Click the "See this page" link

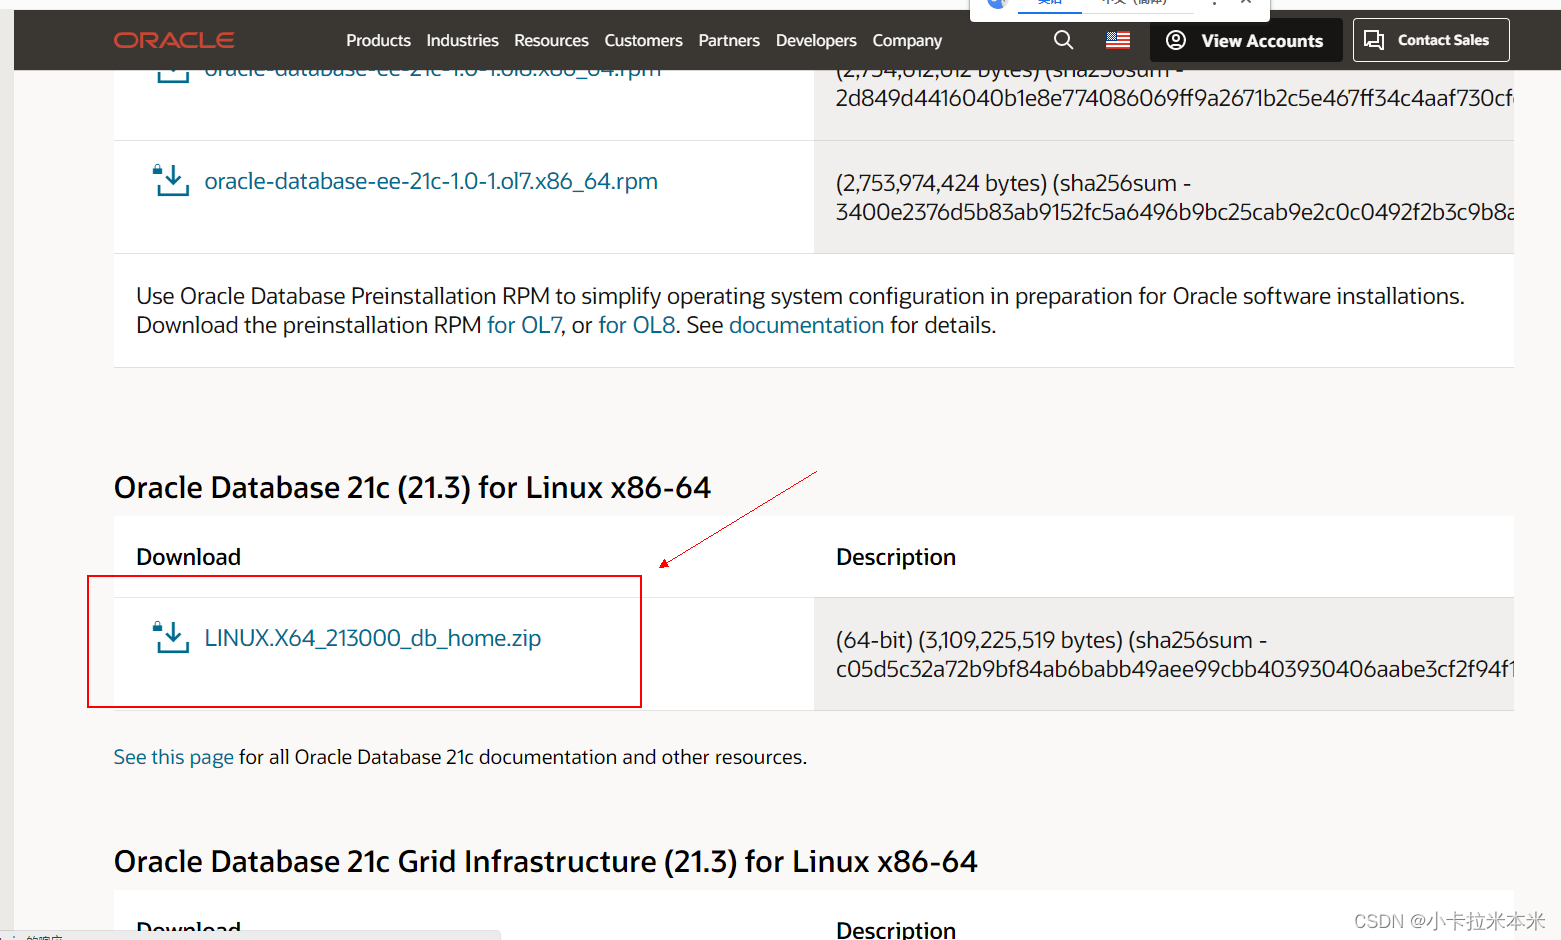(x=173, y=757)
